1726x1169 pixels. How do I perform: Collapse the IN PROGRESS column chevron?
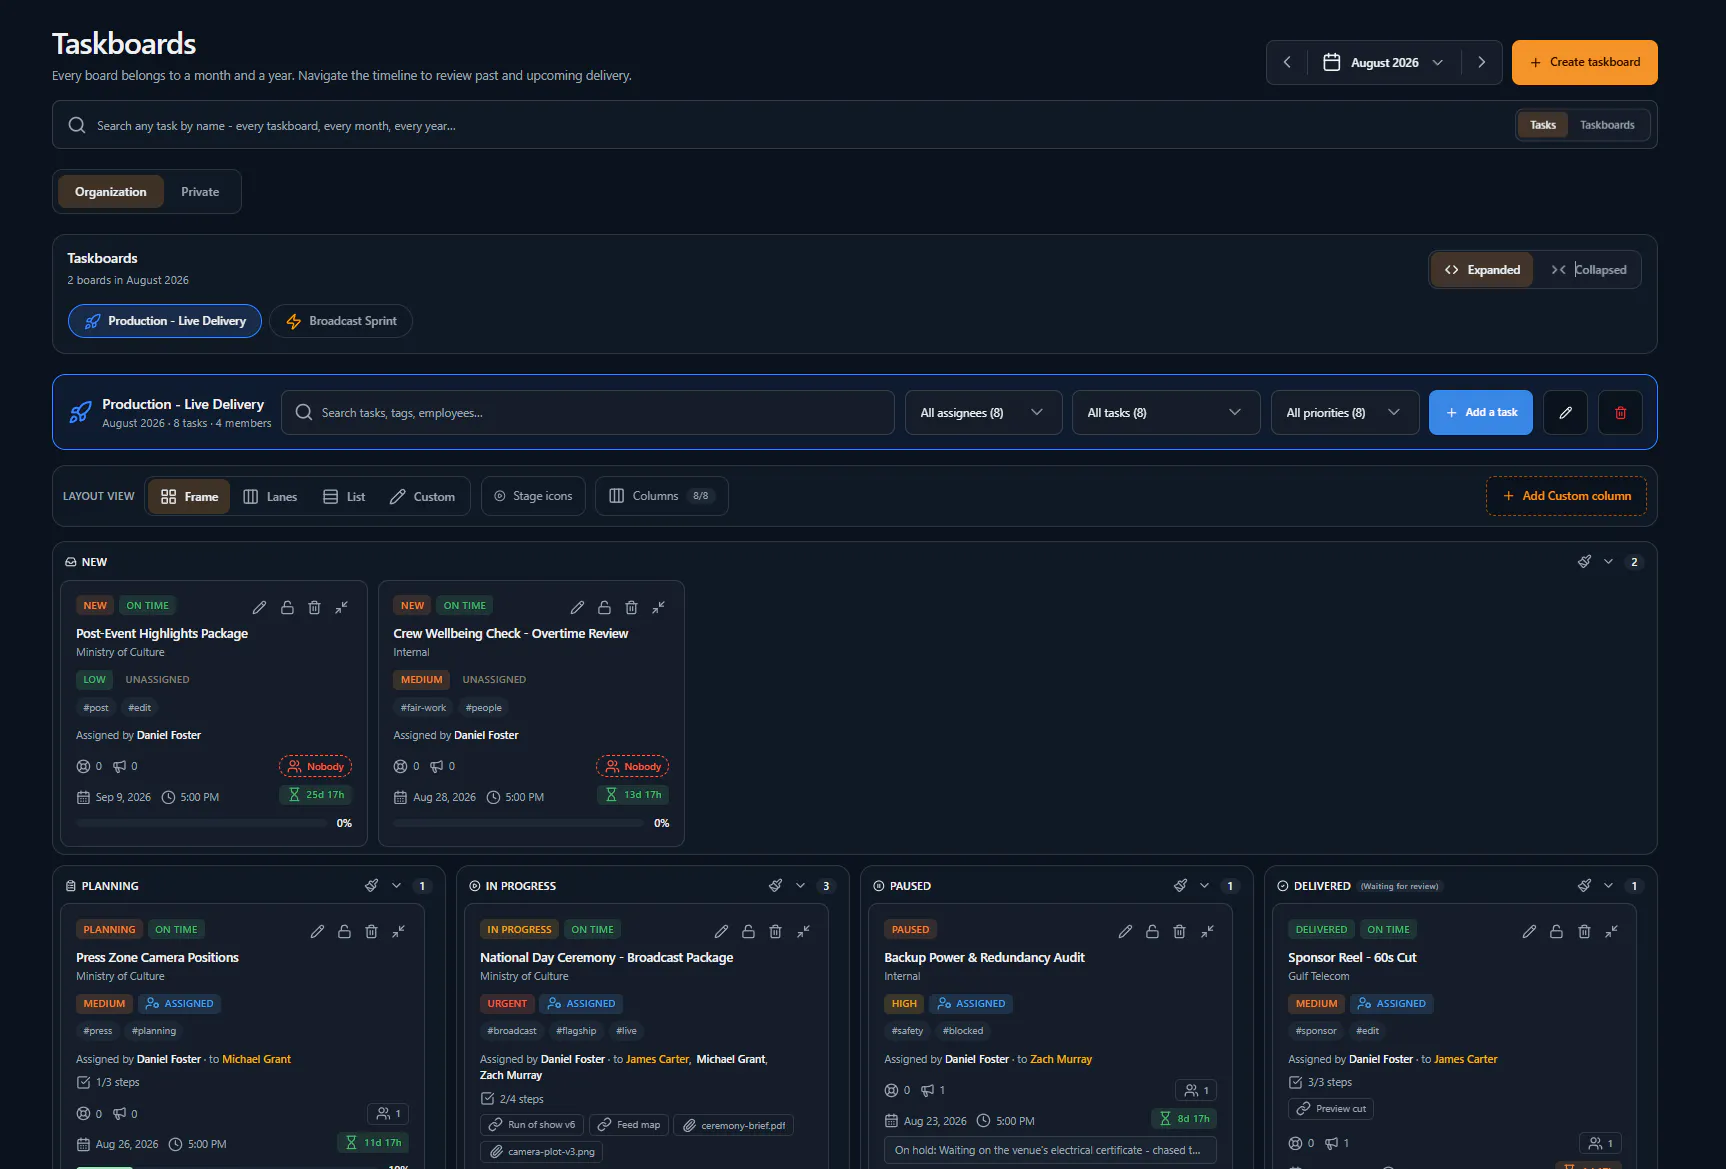(800, 886)
